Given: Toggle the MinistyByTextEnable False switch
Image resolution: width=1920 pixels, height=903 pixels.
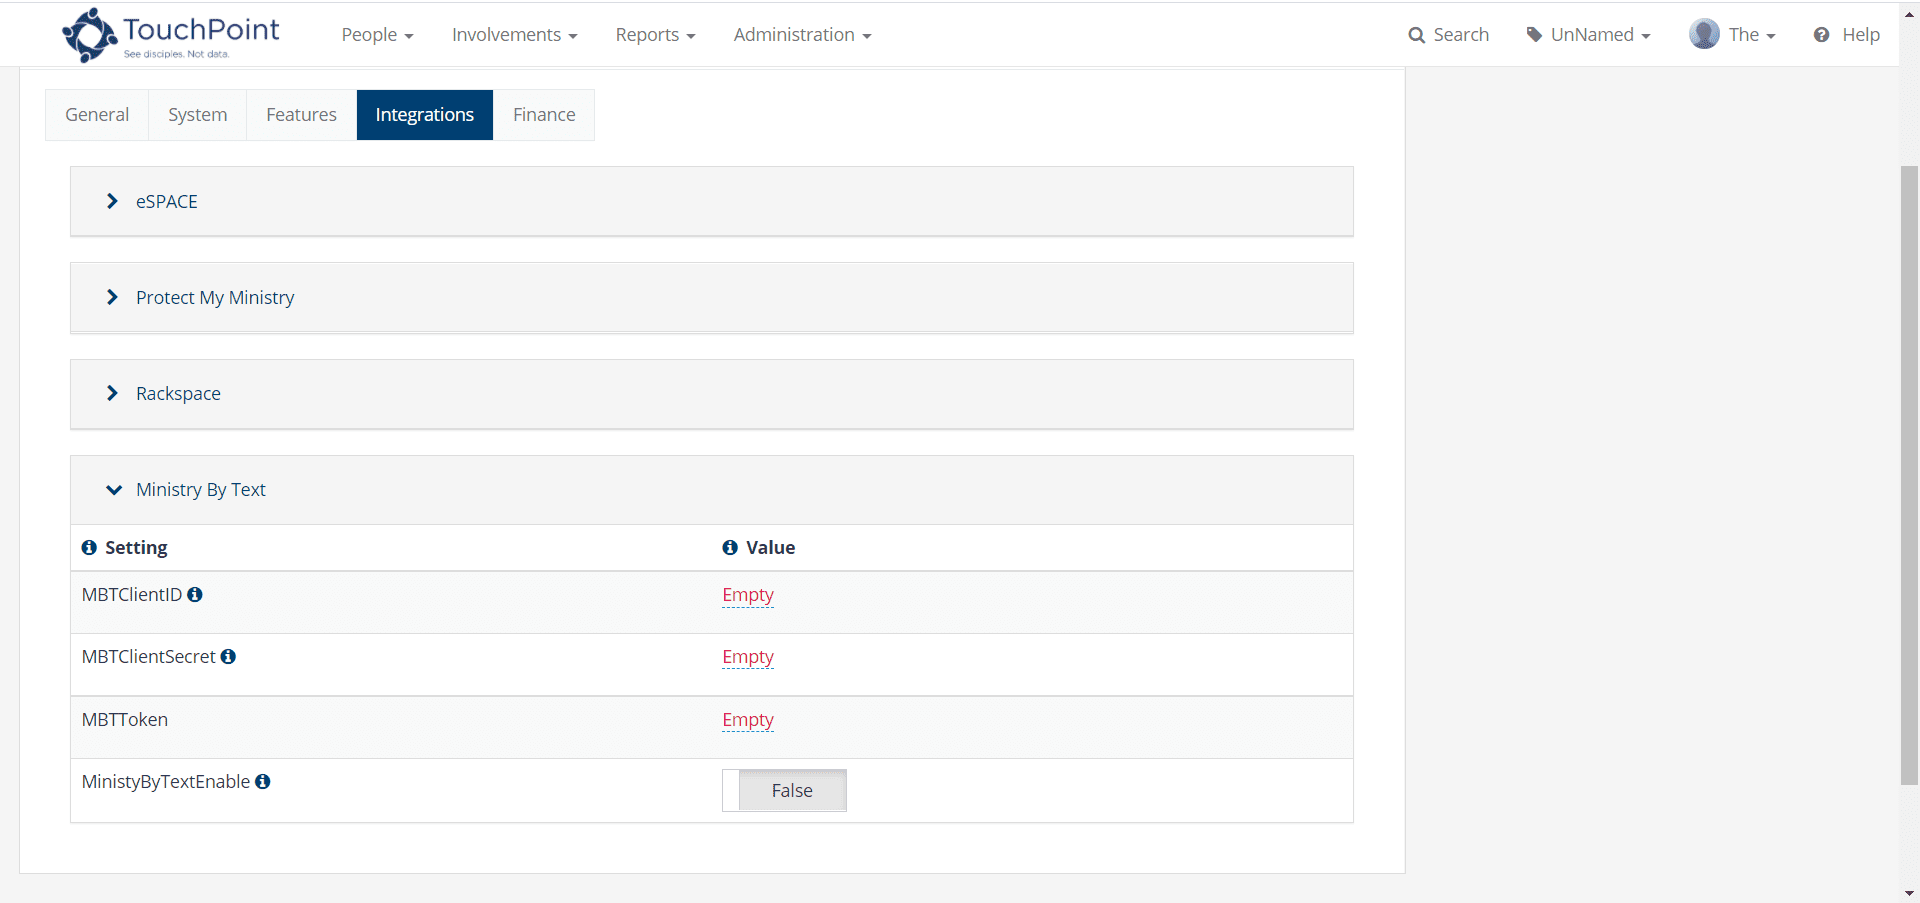Looking at the screenshot, I should [784, 790].
